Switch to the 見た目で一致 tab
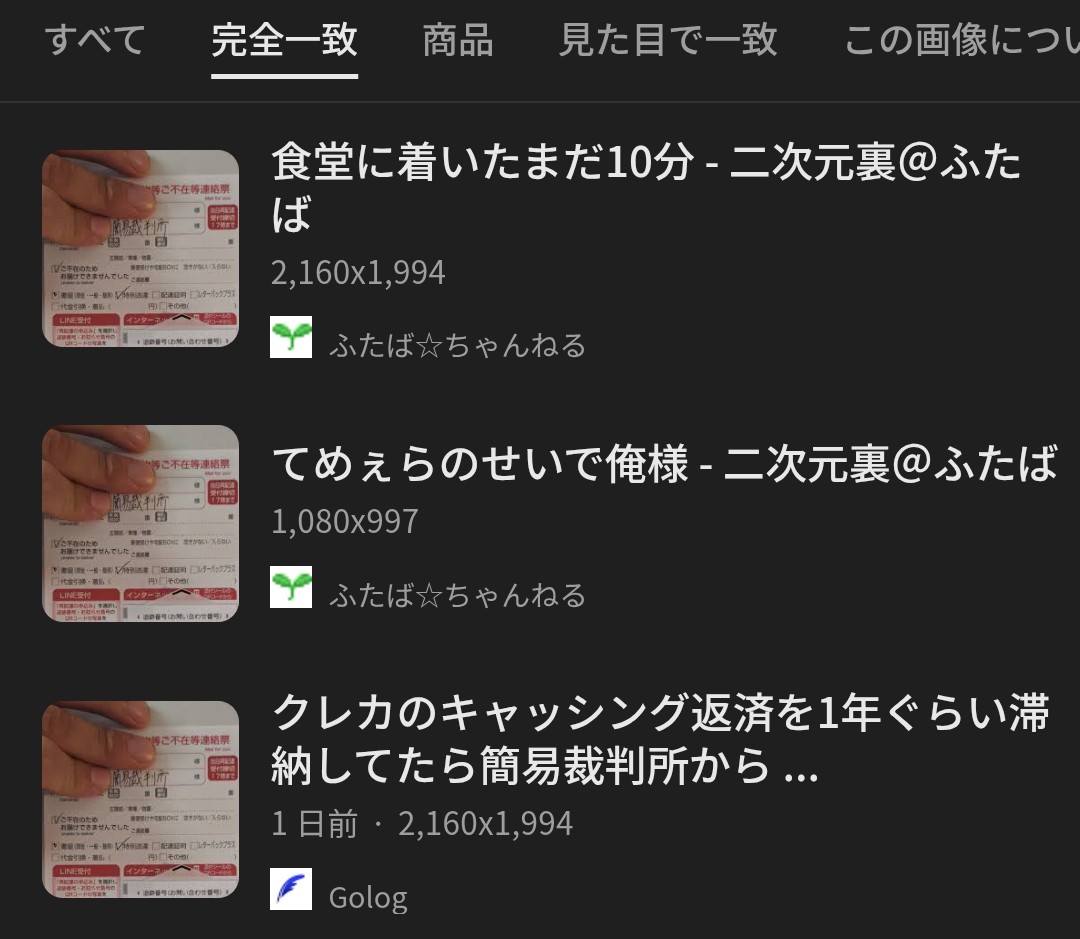Screen dimensions: 1080x939 668,39
